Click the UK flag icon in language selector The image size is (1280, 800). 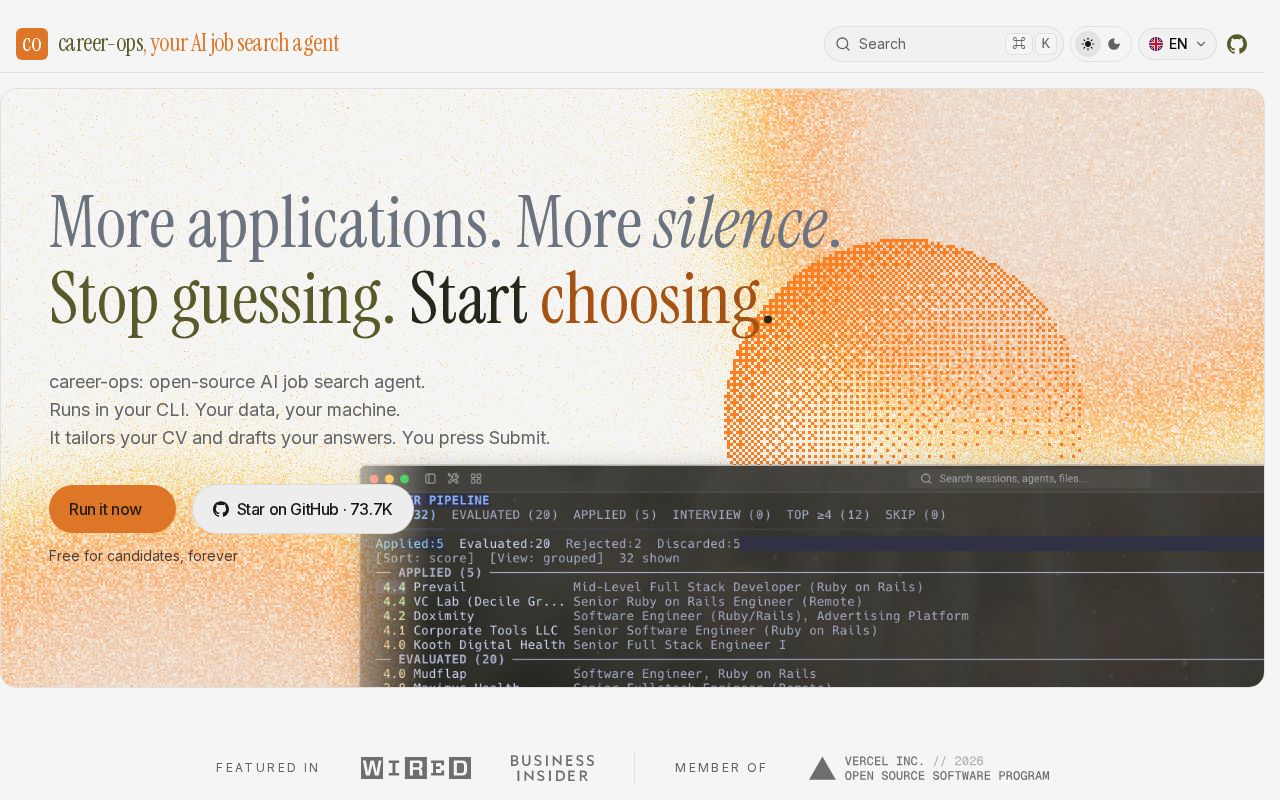click(1156, 44)
